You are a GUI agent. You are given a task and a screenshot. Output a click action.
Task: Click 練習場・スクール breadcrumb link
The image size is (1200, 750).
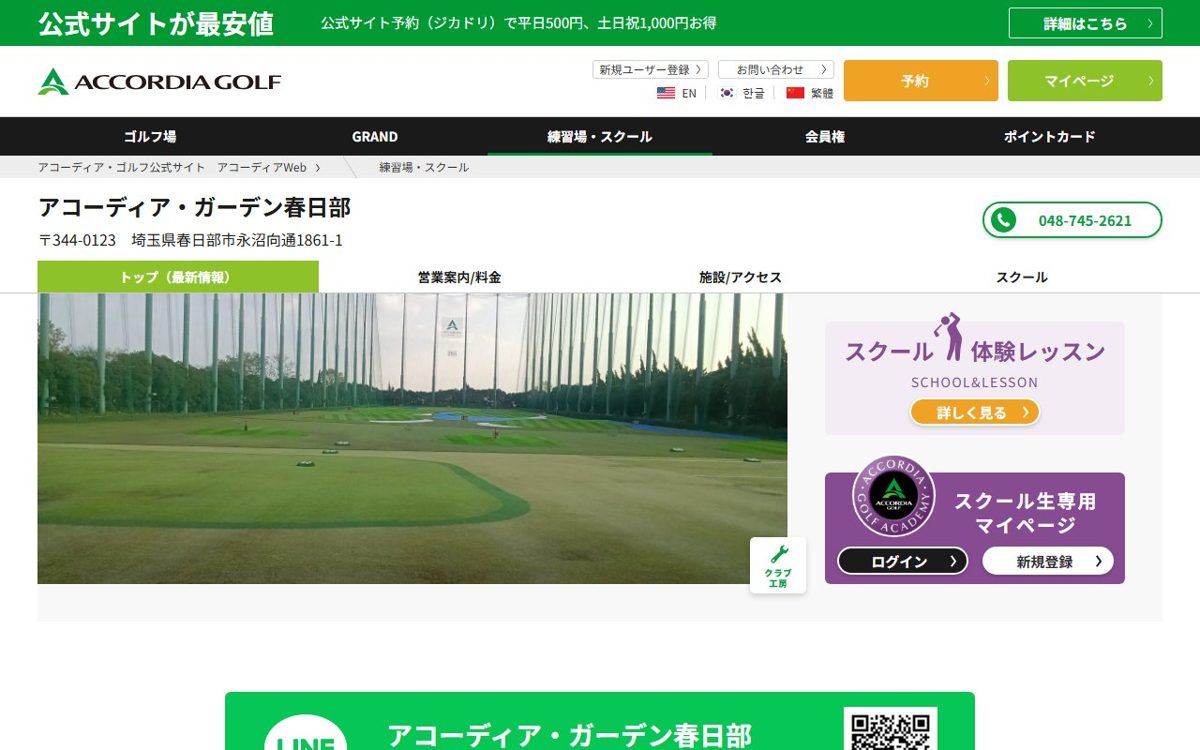[x=424, y=167]
